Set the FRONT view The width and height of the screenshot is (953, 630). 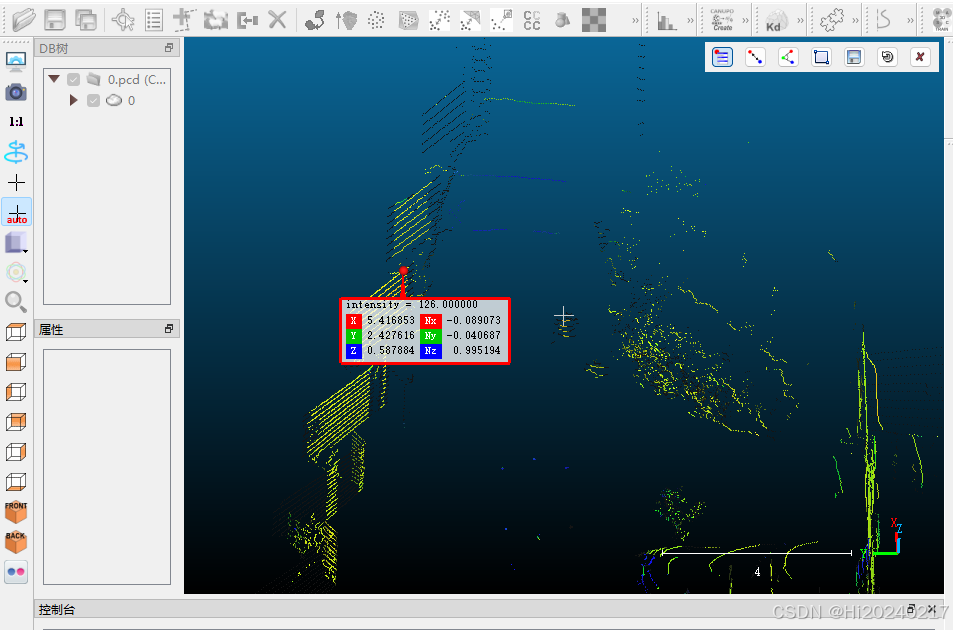click(x=16, y=512)
